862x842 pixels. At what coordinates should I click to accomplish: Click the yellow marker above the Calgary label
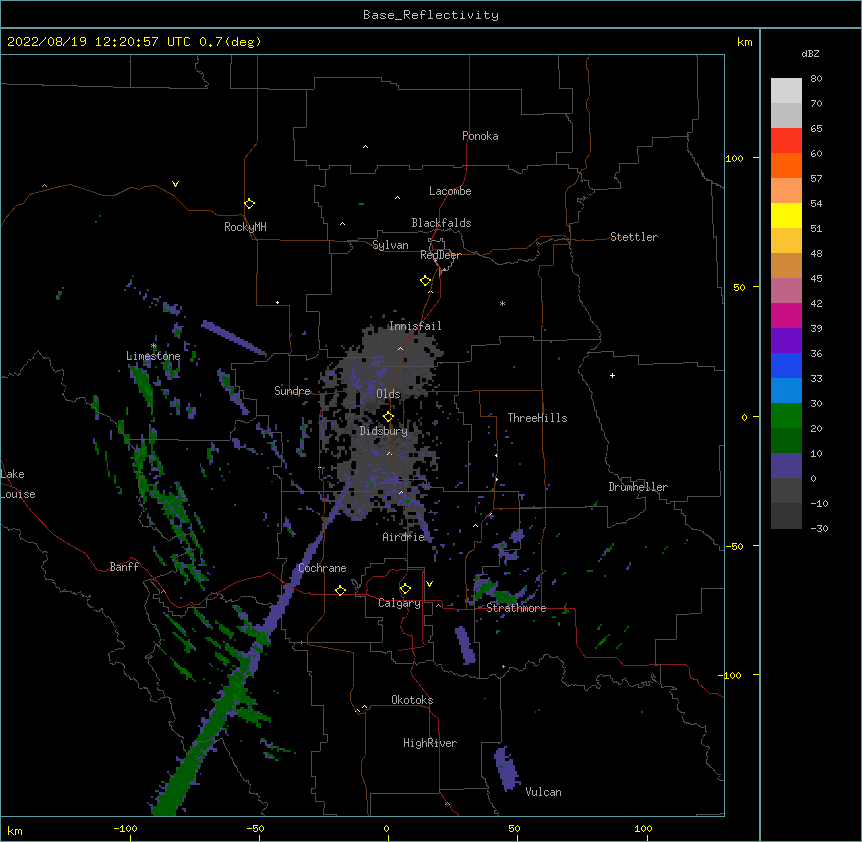[405, 589]
